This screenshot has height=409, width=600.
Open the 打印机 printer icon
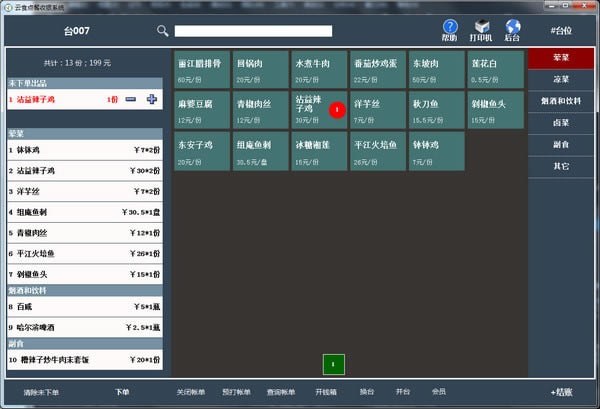pos(482,27)
